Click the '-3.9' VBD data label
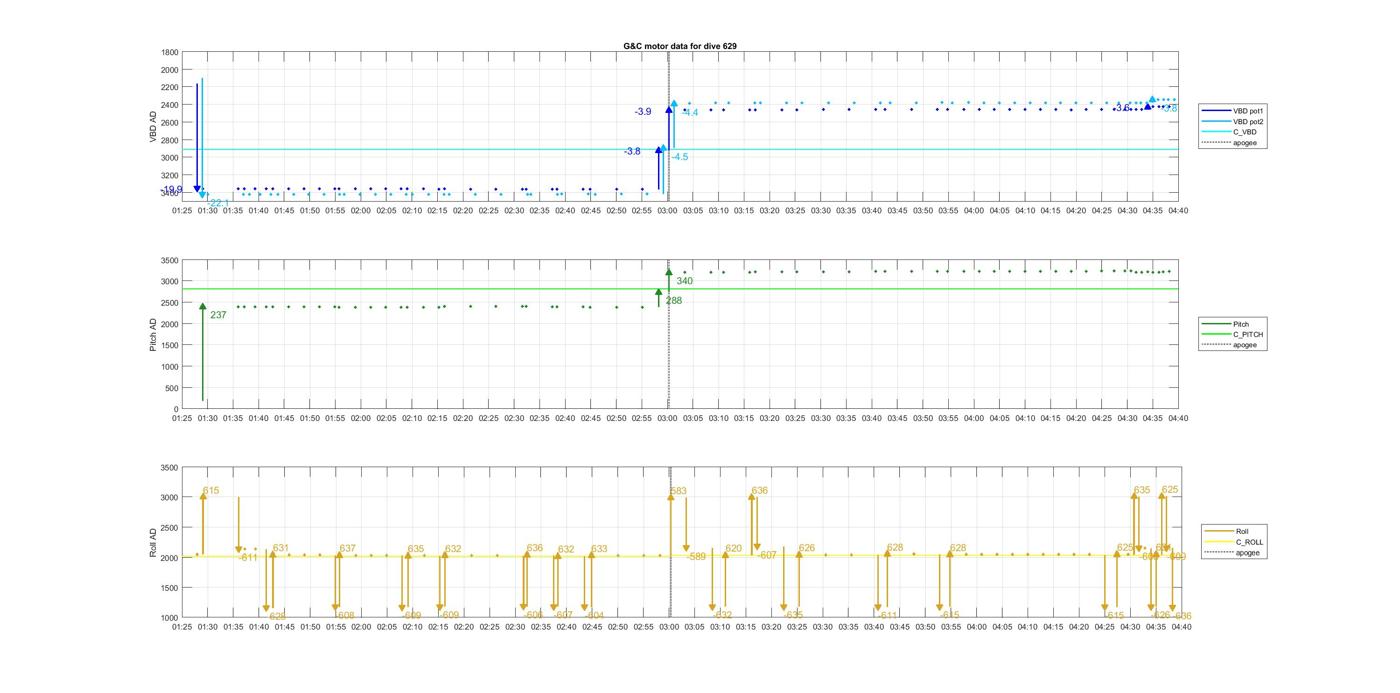The height and width of the screenshot is (693, 1400). click(643, 112)
